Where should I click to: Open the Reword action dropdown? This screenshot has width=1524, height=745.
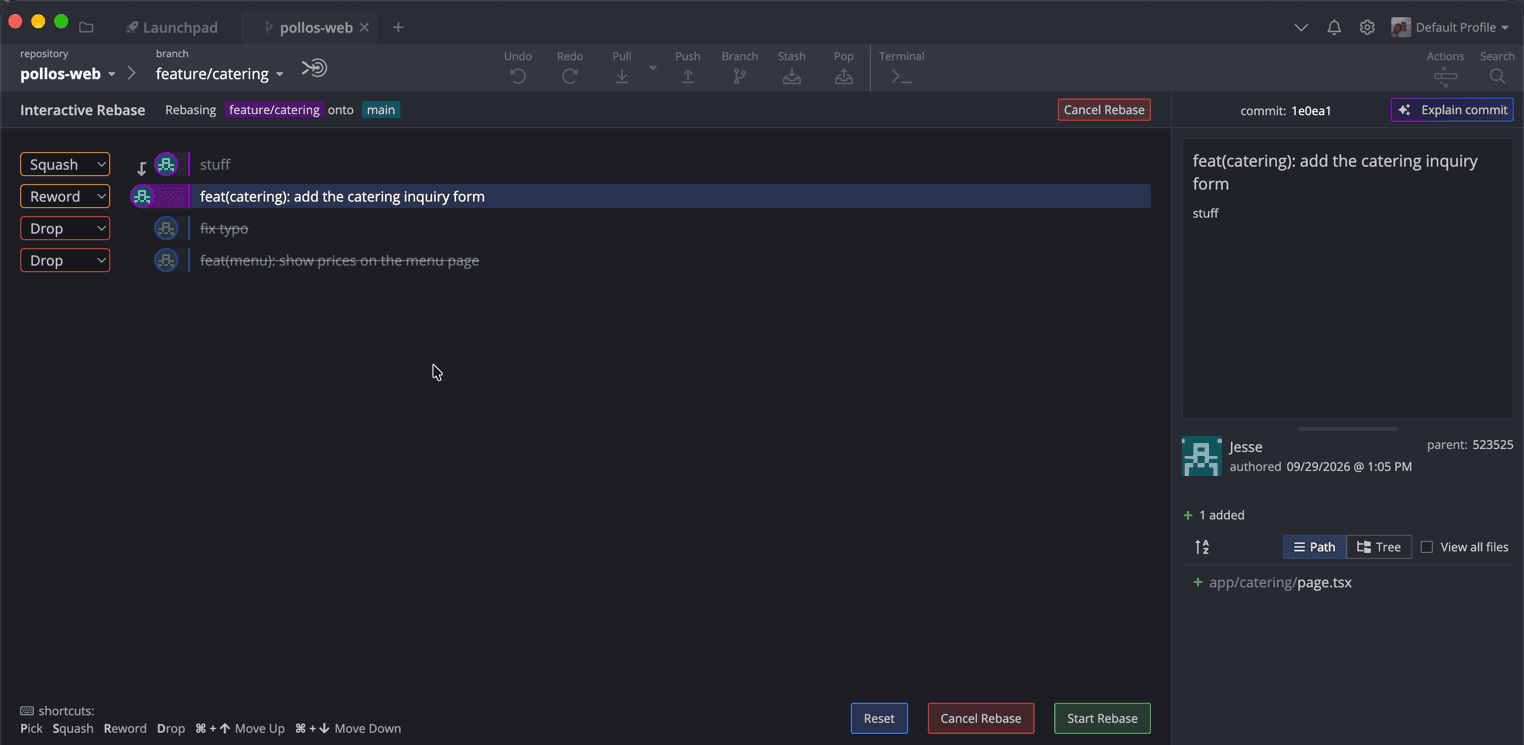pyautogui.click(x=65, y=196)
